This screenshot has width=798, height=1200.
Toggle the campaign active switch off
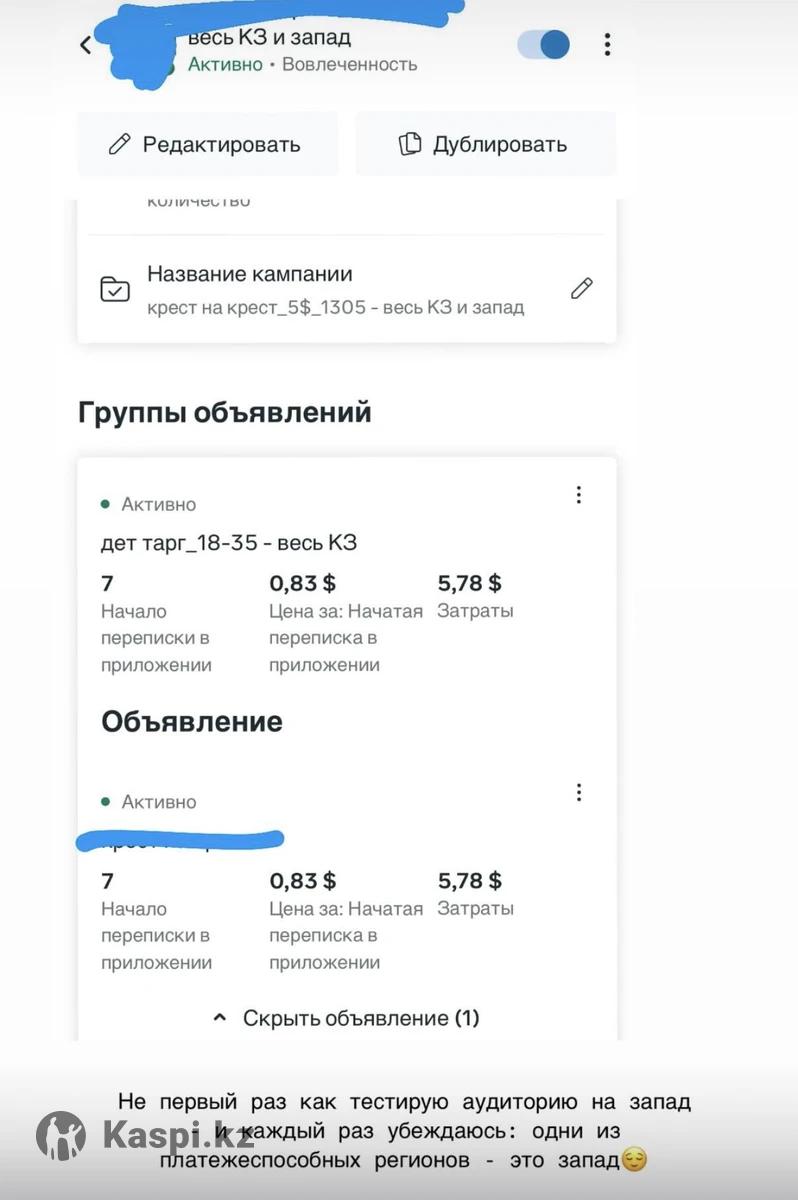click(x=544, y=44)
